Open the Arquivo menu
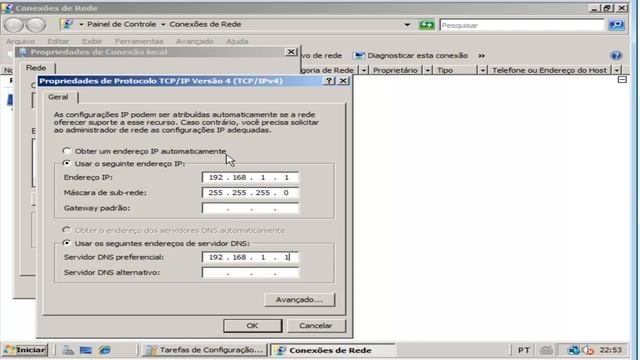The height and width of the screenshot is (360, 640). pos(20,41)
